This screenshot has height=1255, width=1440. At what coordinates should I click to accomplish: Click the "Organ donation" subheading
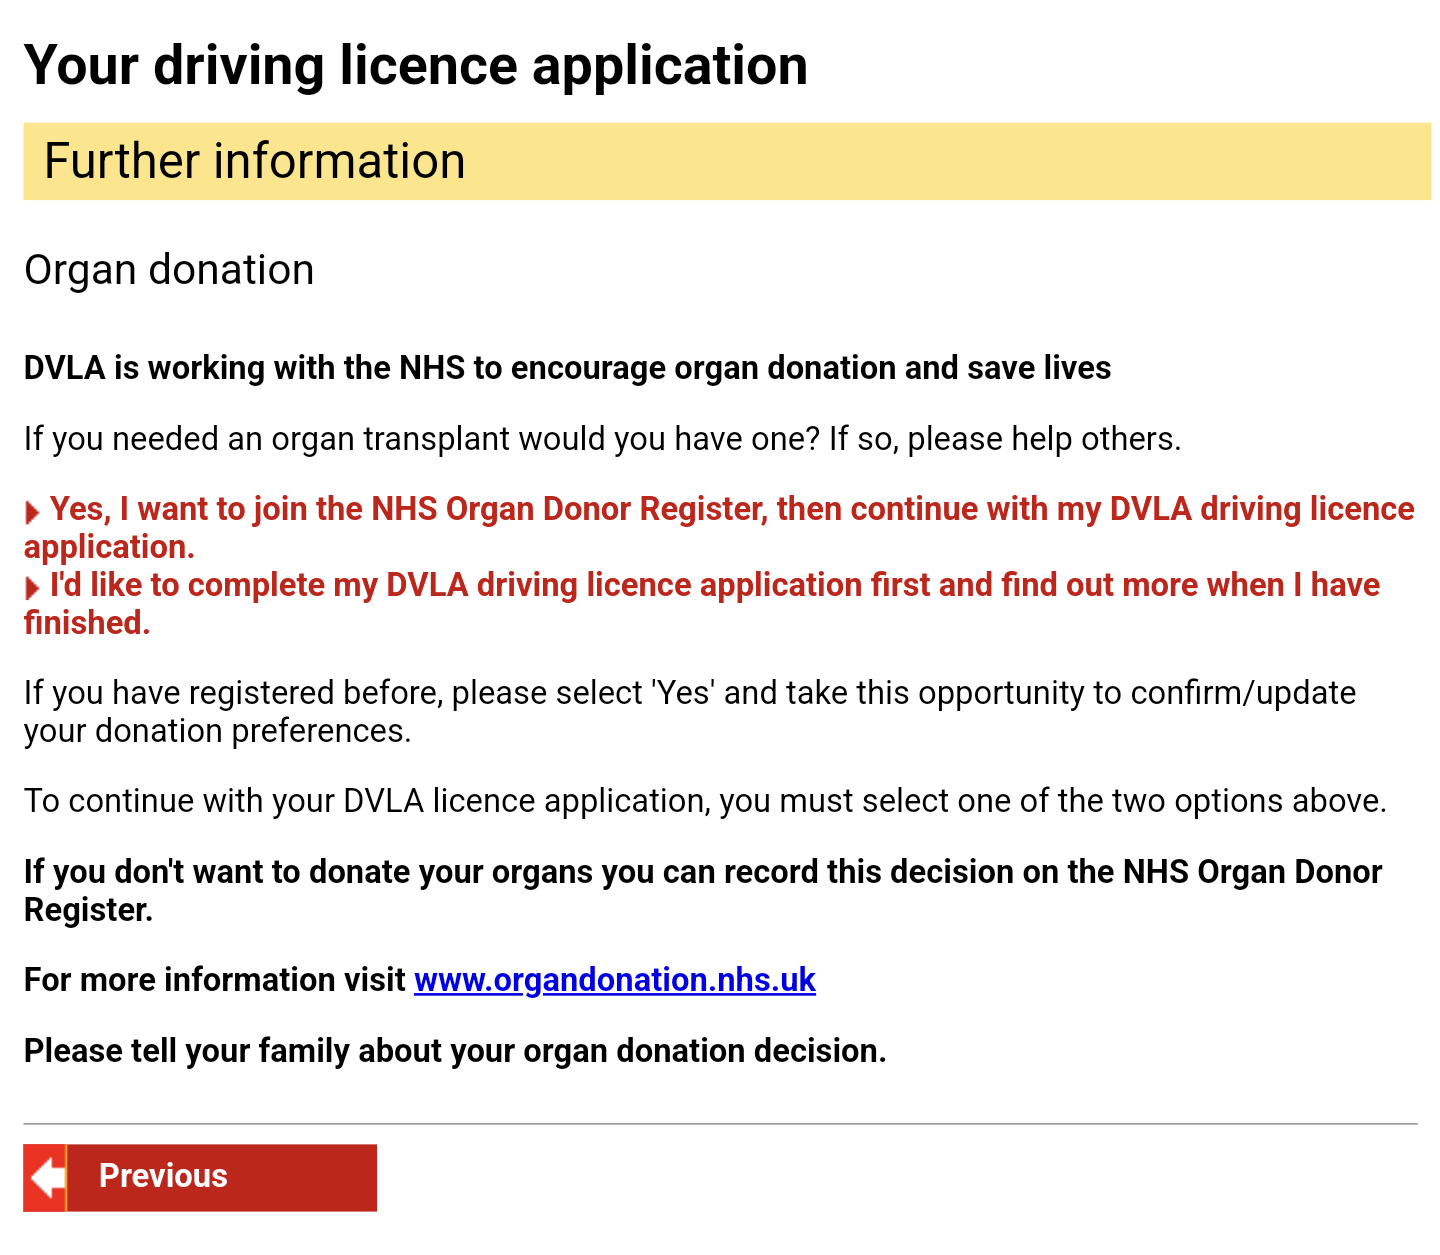click(x=169, y=270)
